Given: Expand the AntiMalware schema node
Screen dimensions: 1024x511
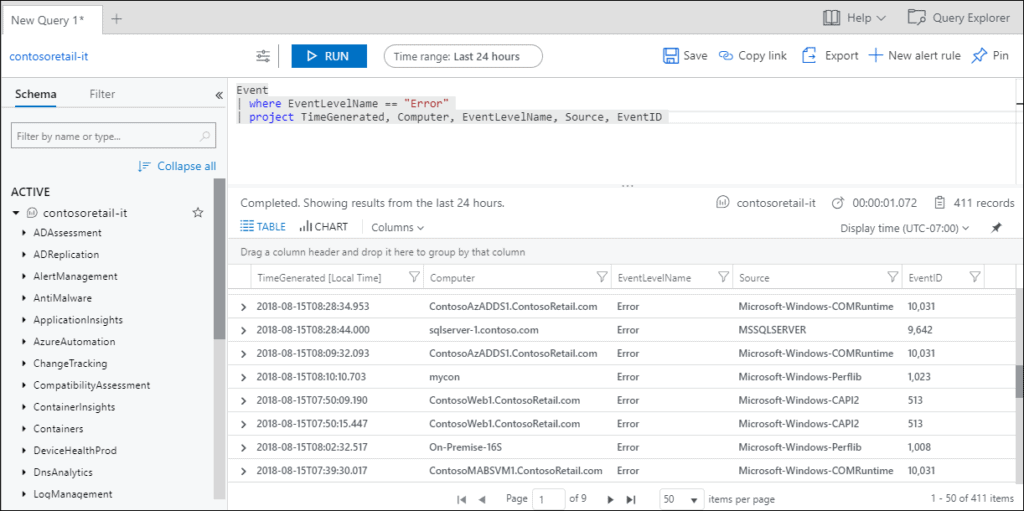Looking at the screenshot, I should coord(24,298).
